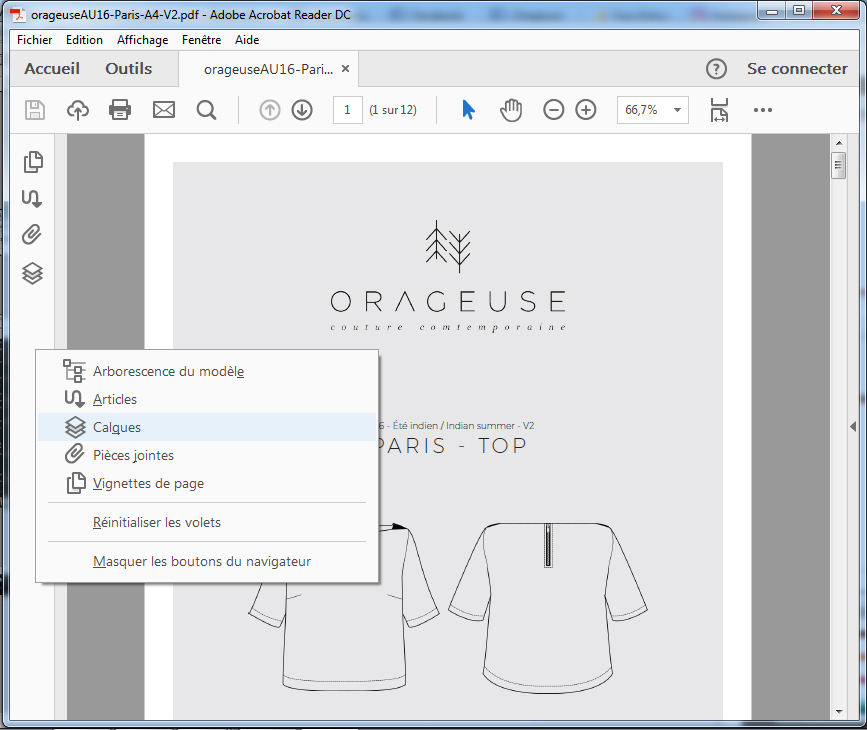This screenshot has width=867, height=730.
Task: Click the Save file icon
Action: tap(35, 110)
